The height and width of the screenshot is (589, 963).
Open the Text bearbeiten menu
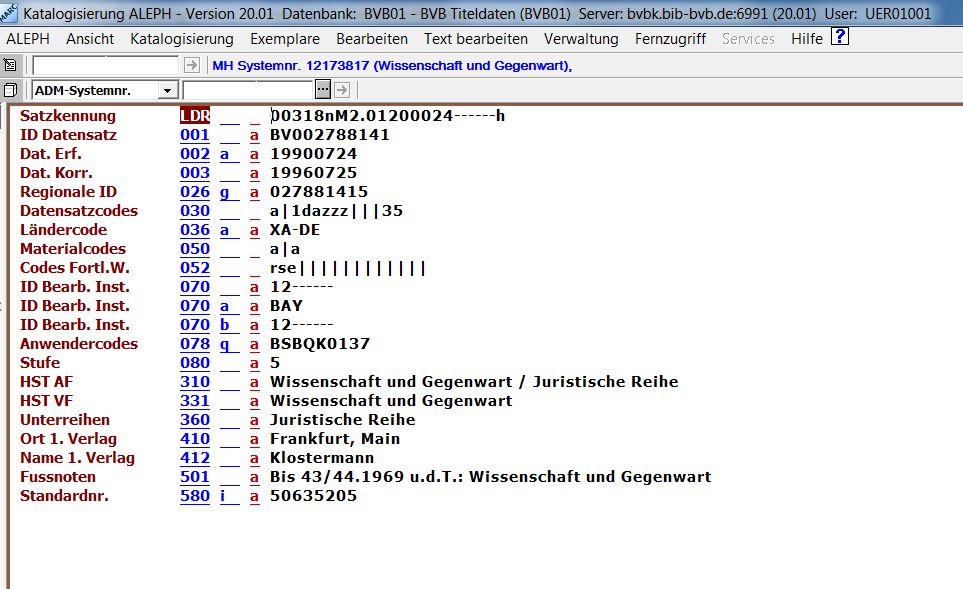pos(476,39)
